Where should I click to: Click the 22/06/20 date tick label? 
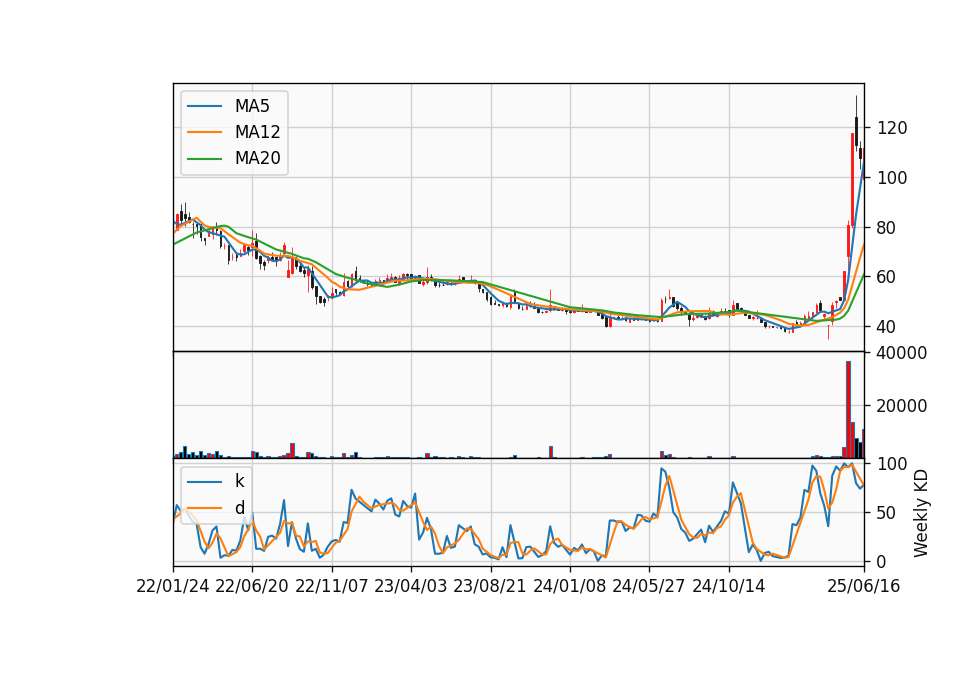[x=252, y=586]
